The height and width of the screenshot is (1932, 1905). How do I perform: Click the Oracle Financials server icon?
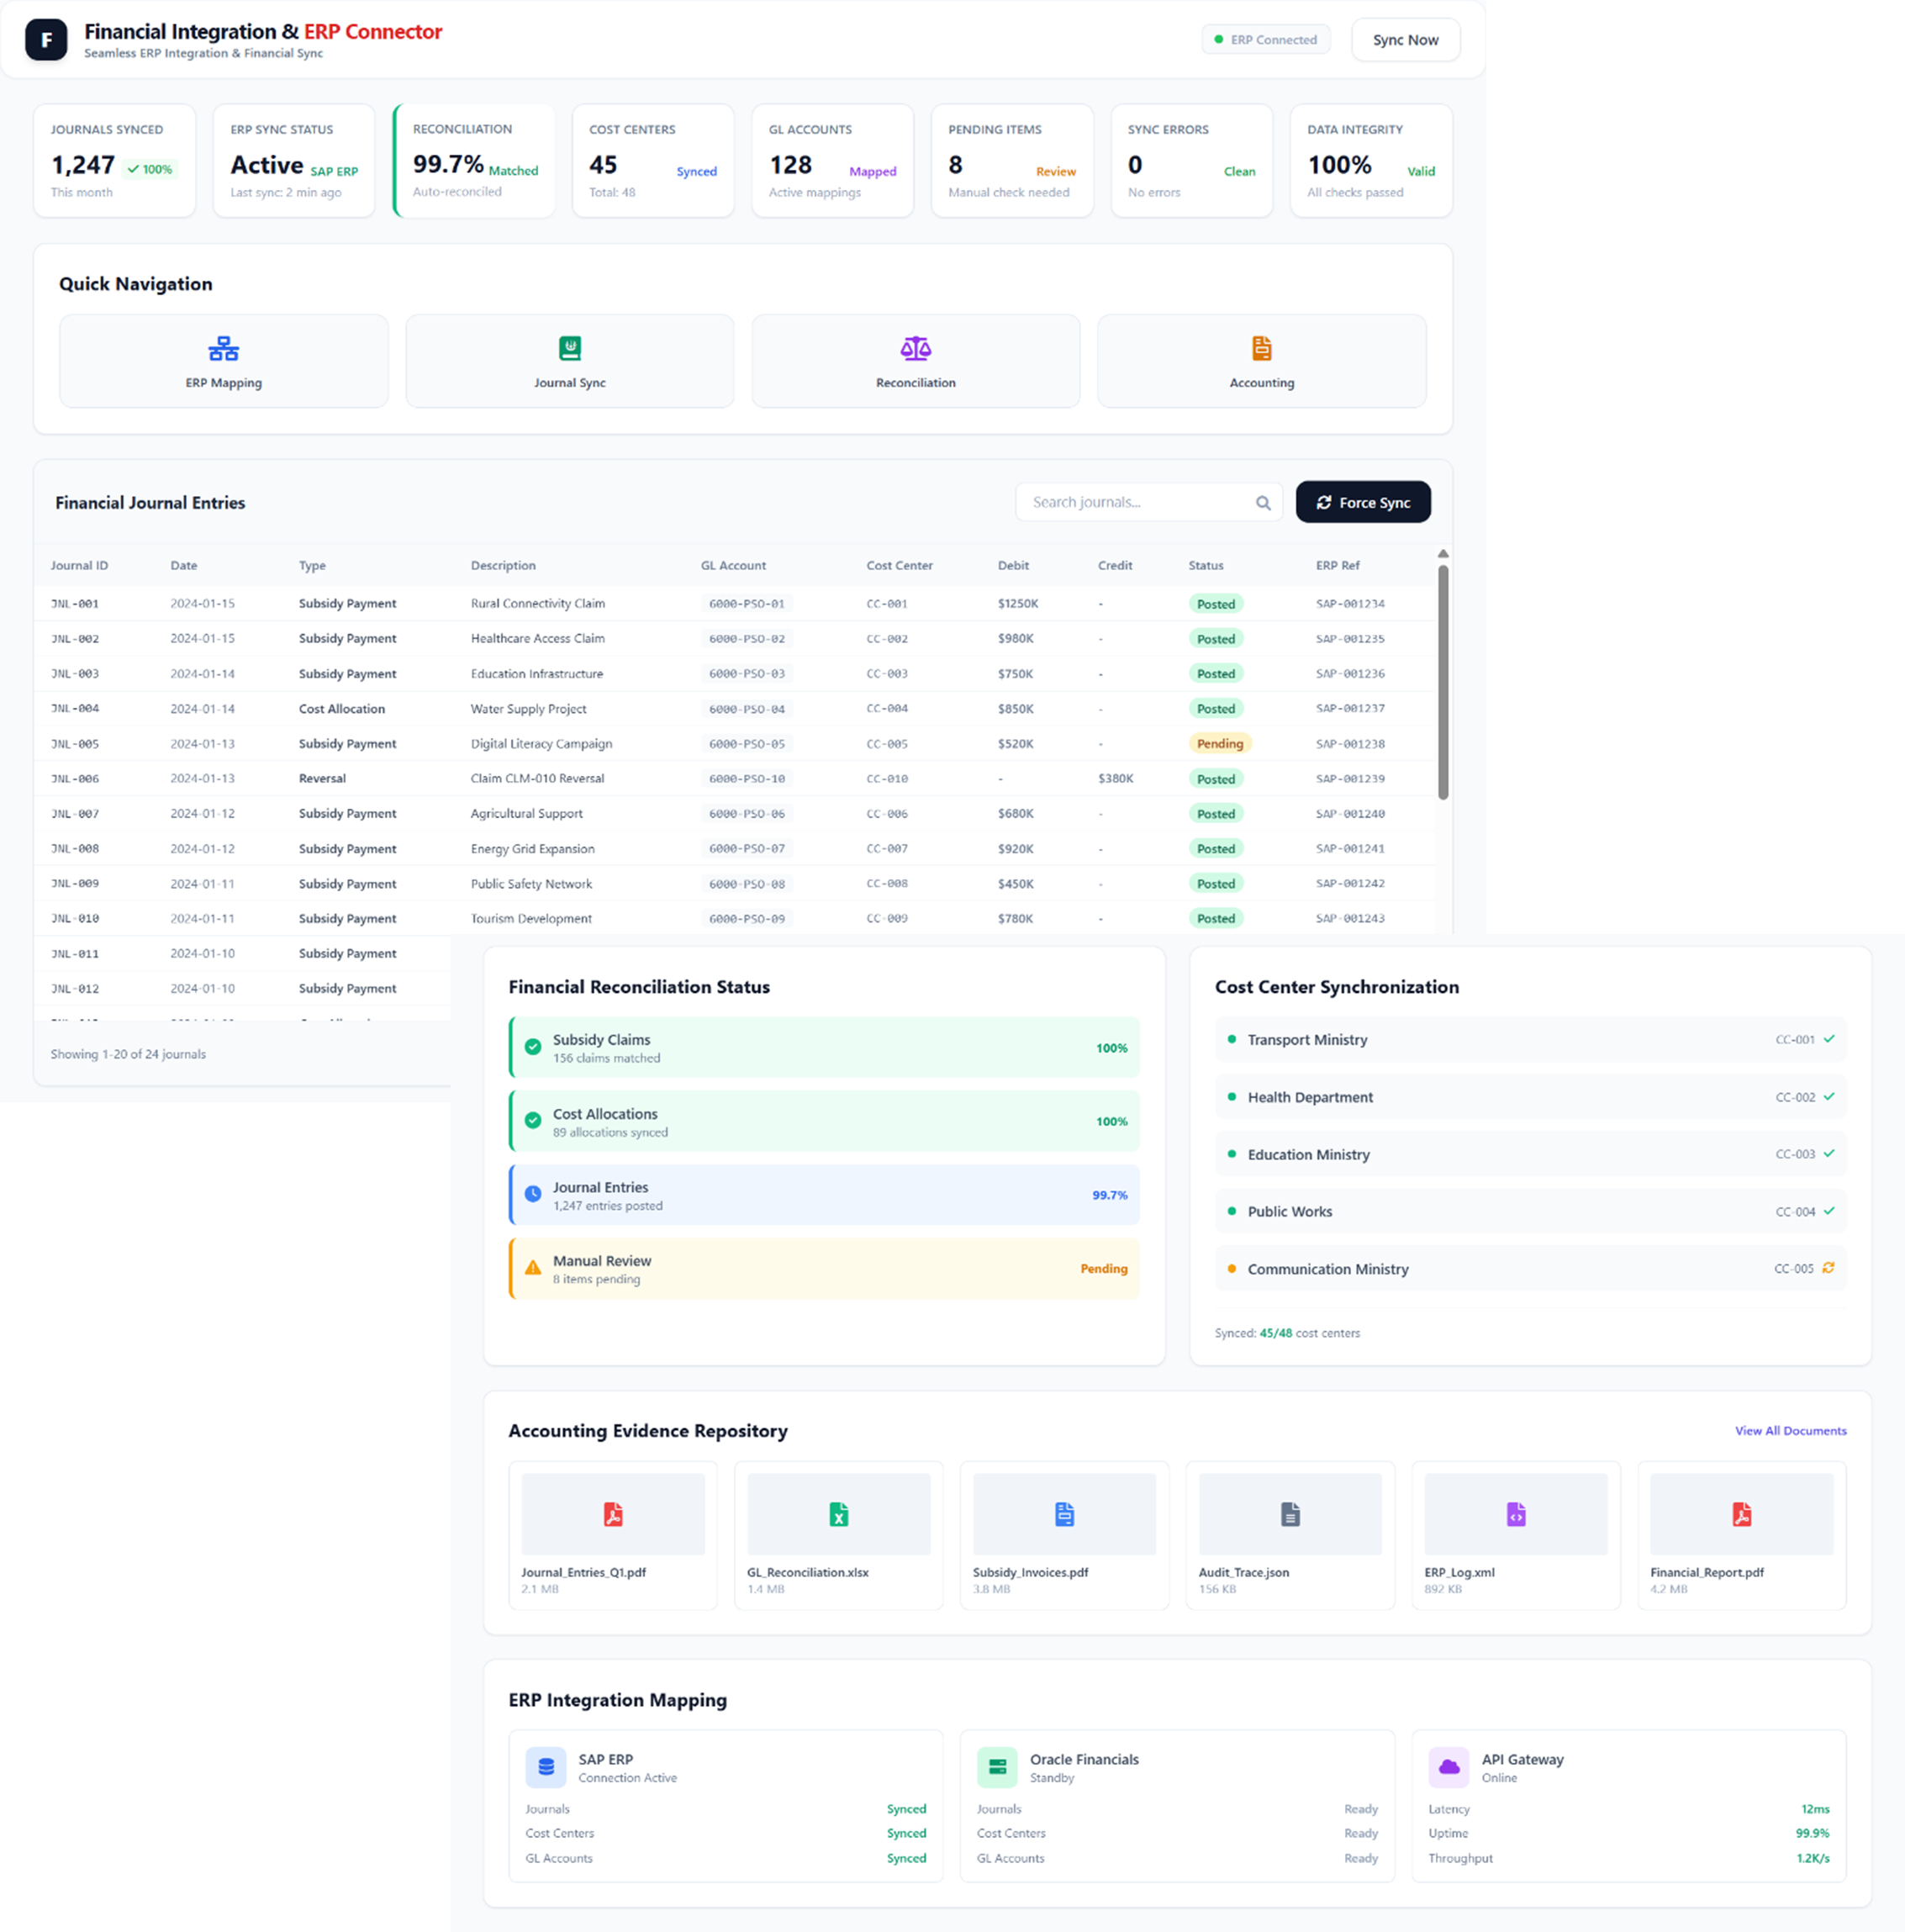point(997,1767)
